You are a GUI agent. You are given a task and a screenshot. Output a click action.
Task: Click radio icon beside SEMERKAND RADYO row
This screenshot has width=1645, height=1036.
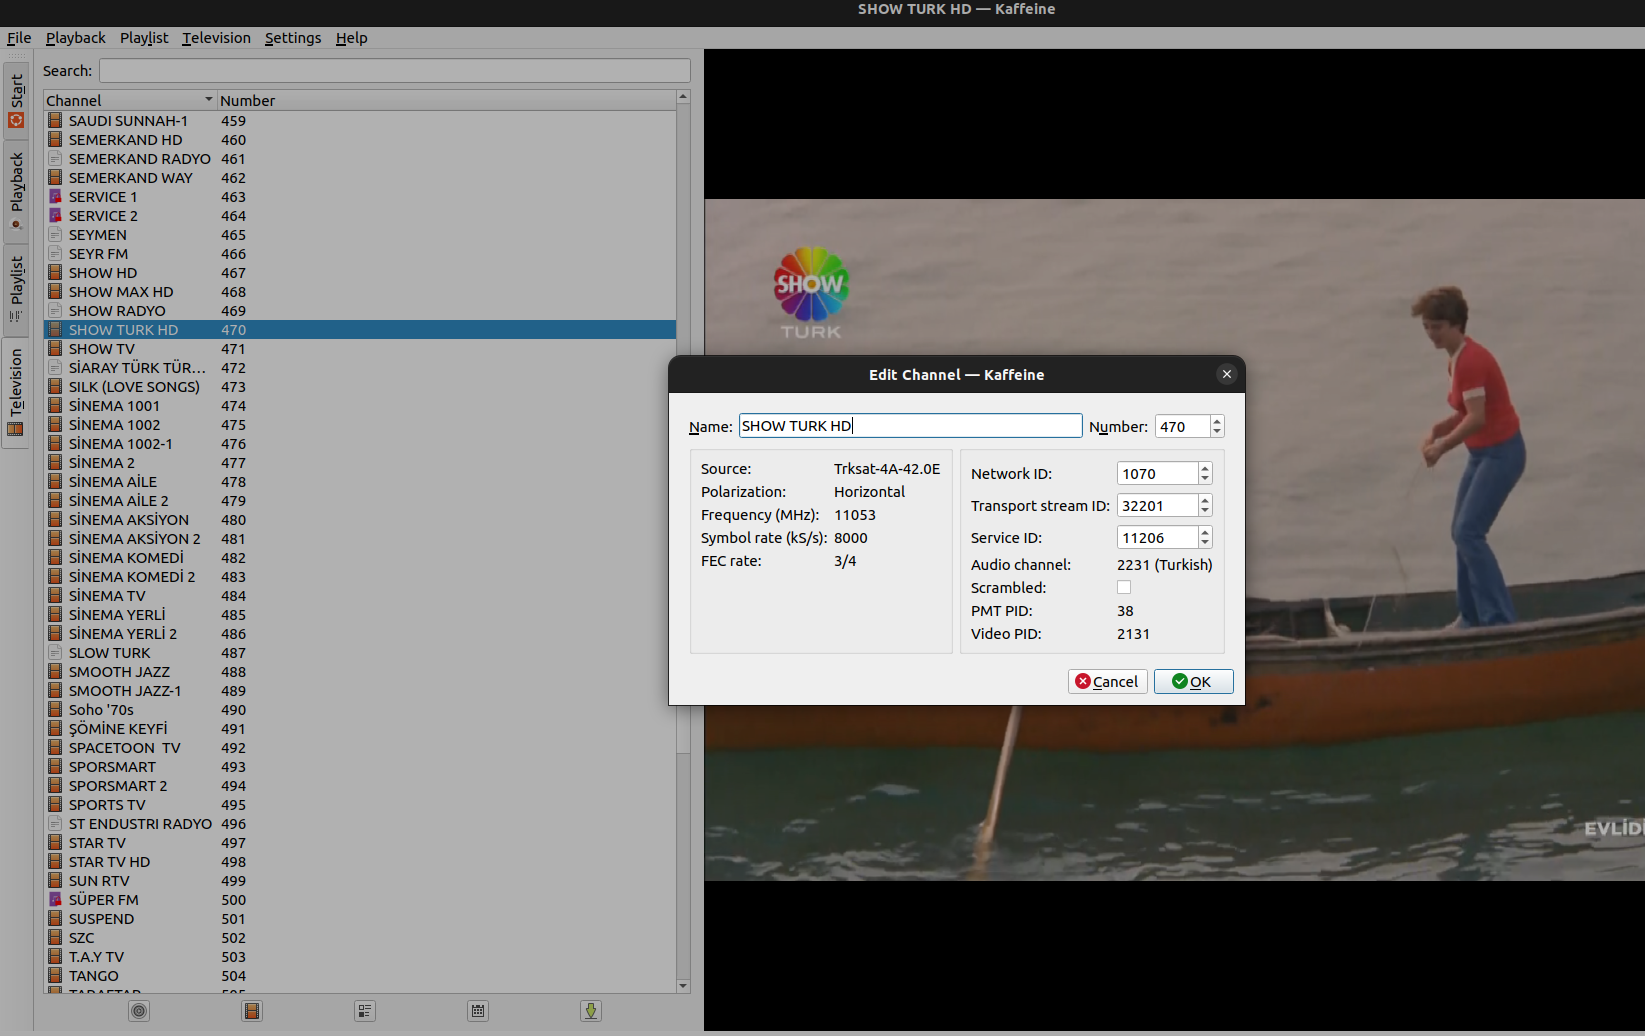(55, 158)
